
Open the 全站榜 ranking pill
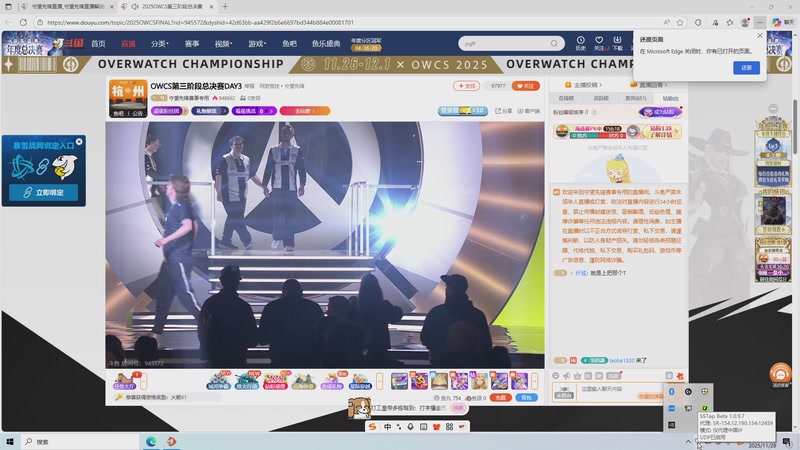(x=305, y=111)
